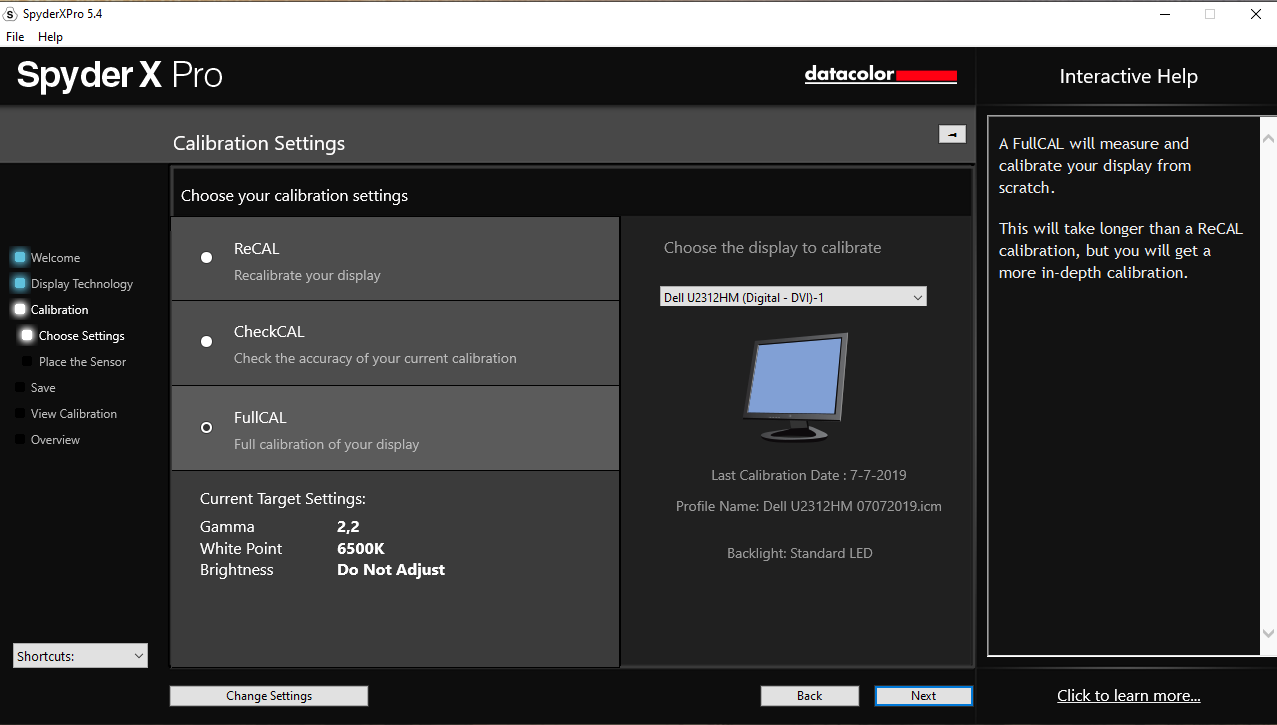Viewport: 1277px width, 725px height.
Task: Go to the Calibration step
Action: [60, 310]
